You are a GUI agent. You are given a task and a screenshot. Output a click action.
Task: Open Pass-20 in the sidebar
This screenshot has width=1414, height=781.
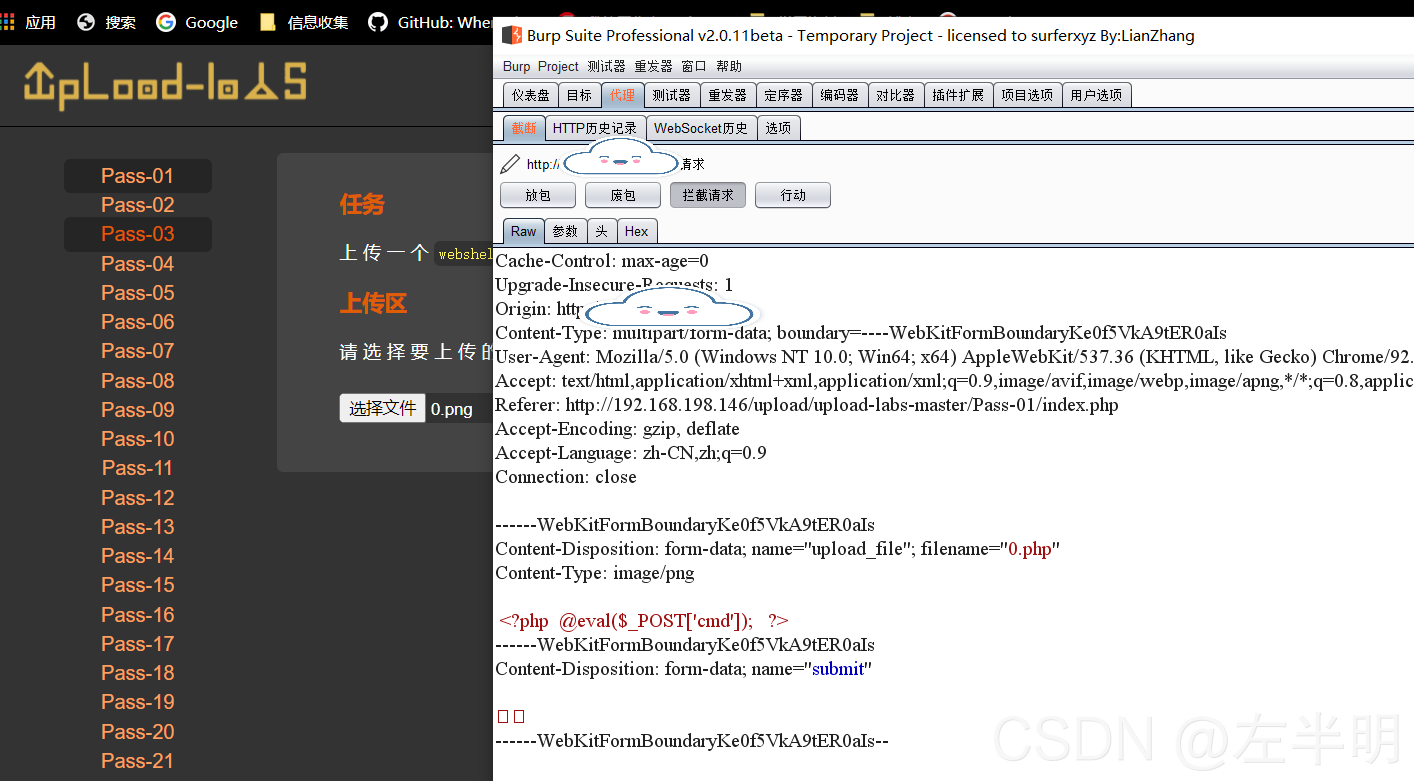tap(138, 732)
